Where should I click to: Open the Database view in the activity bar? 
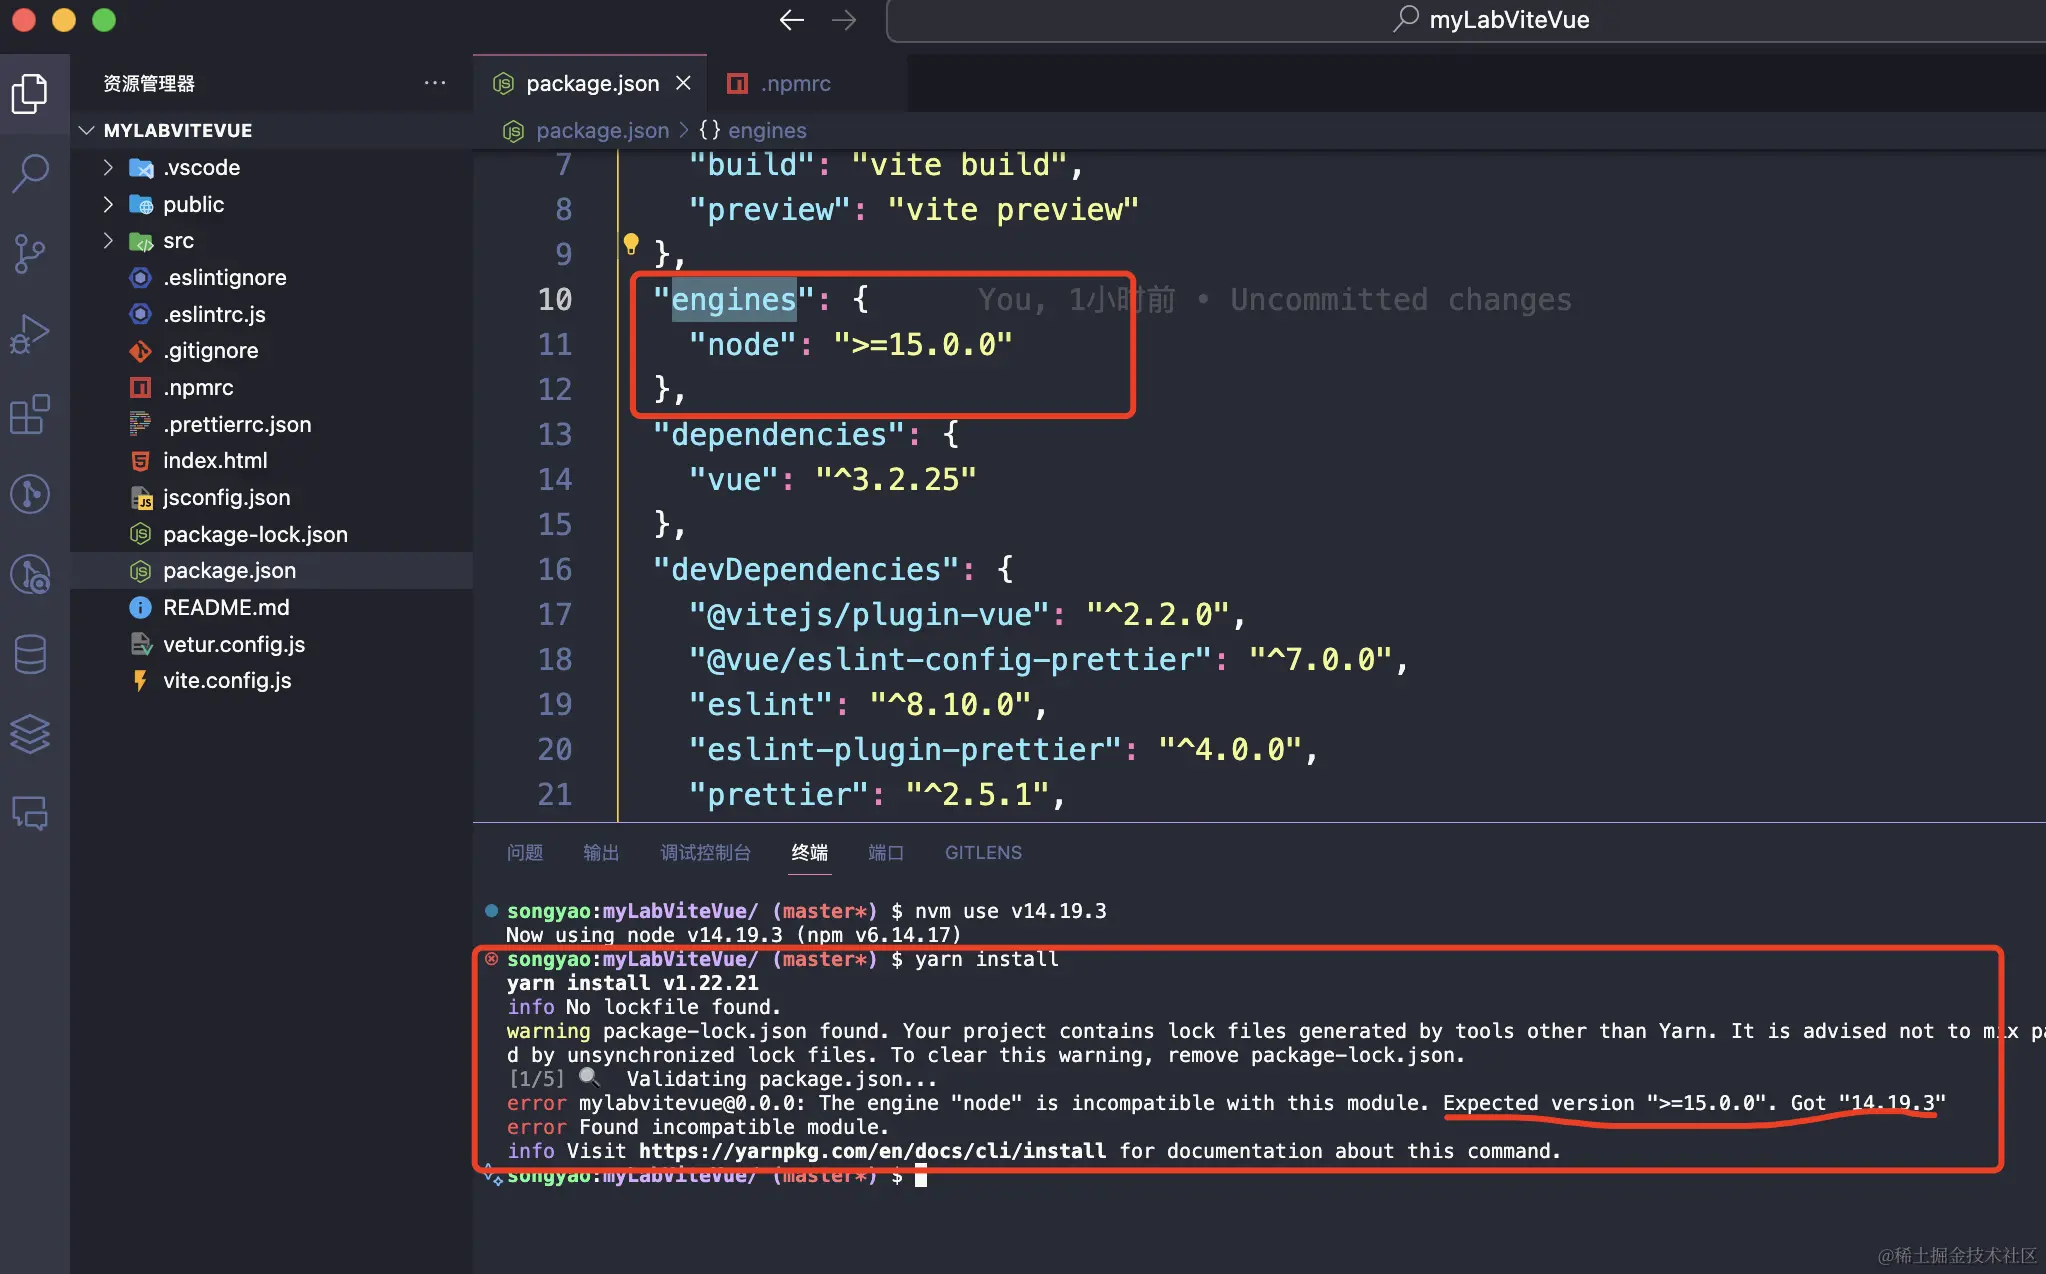(31, 653)
